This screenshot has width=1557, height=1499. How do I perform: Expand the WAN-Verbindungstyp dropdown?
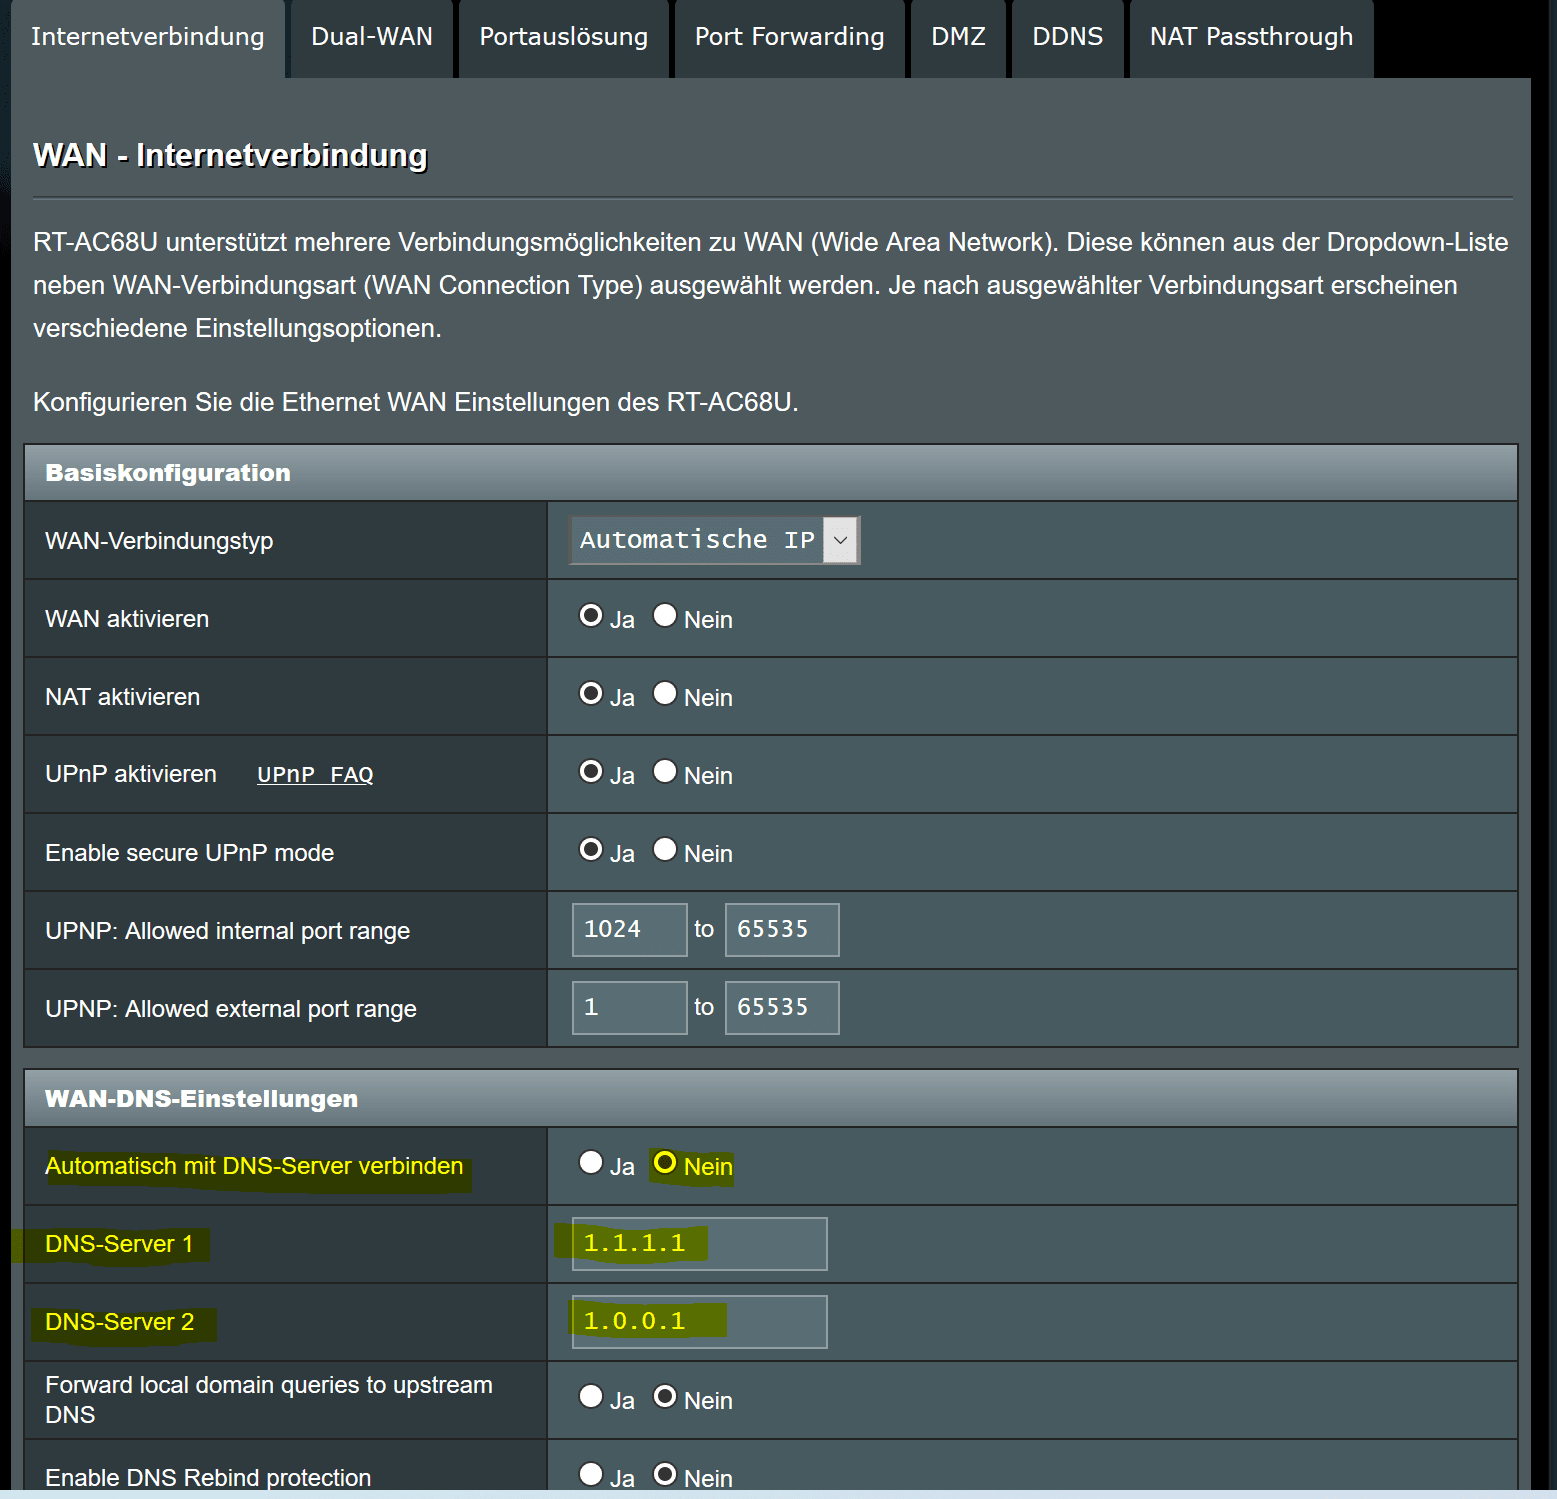tap(715, 540)
